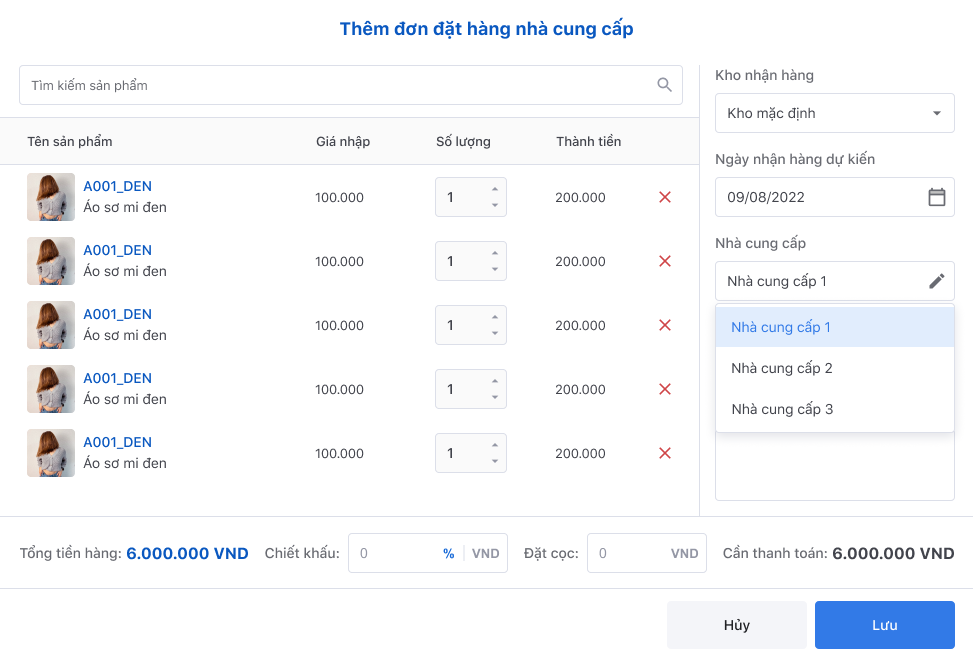Switch discount unit to percent
Image resolution: width=973 pixels, height=668 pixels.
[x=448, y=554]
